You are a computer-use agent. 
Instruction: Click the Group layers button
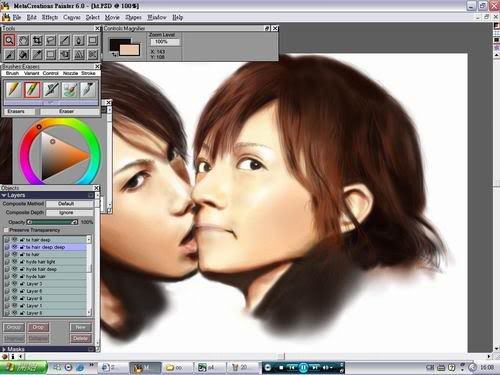coord(14,327)
